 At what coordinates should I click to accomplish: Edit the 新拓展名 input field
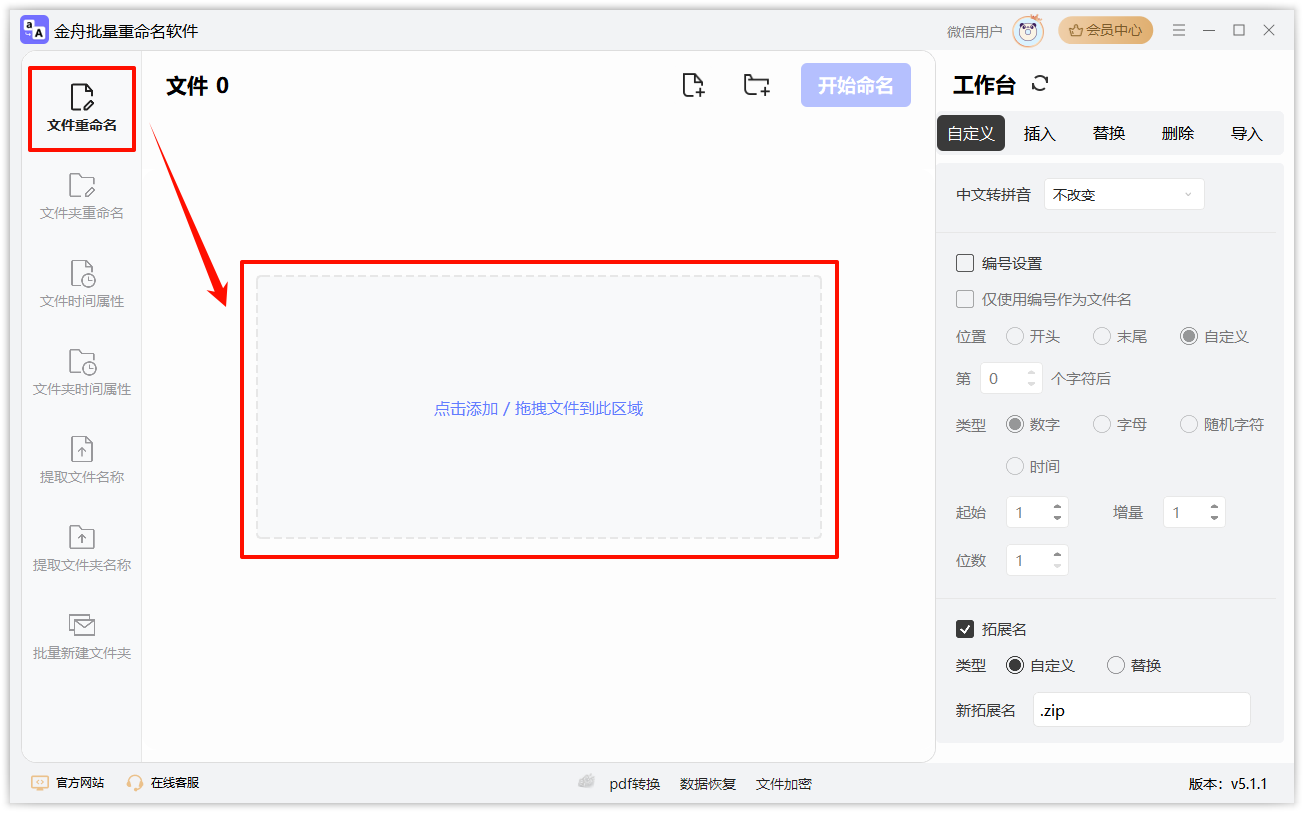click(1140, 709)
